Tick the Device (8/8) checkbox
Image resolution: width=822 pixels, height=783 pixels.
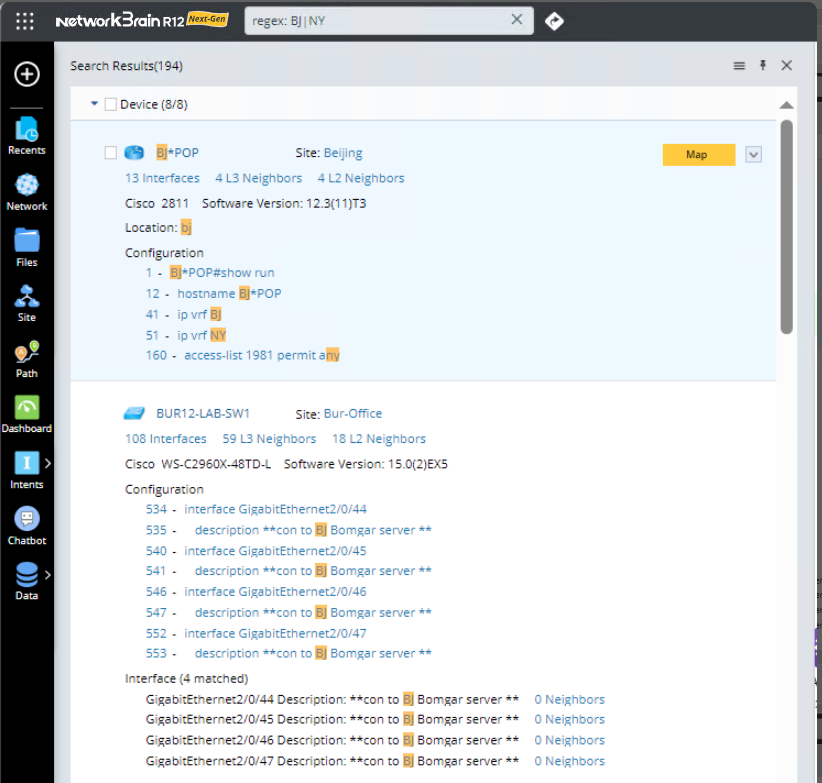(x=111, y=104)
